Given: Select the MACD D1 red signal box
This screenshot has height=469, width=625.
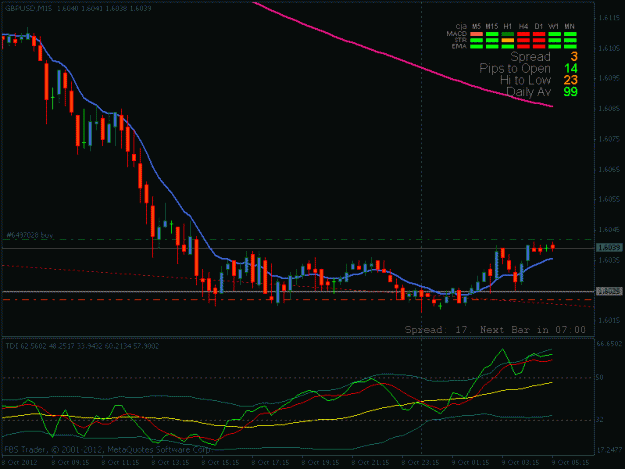Looking at the screenshot, I should click(x=539, y=34).
